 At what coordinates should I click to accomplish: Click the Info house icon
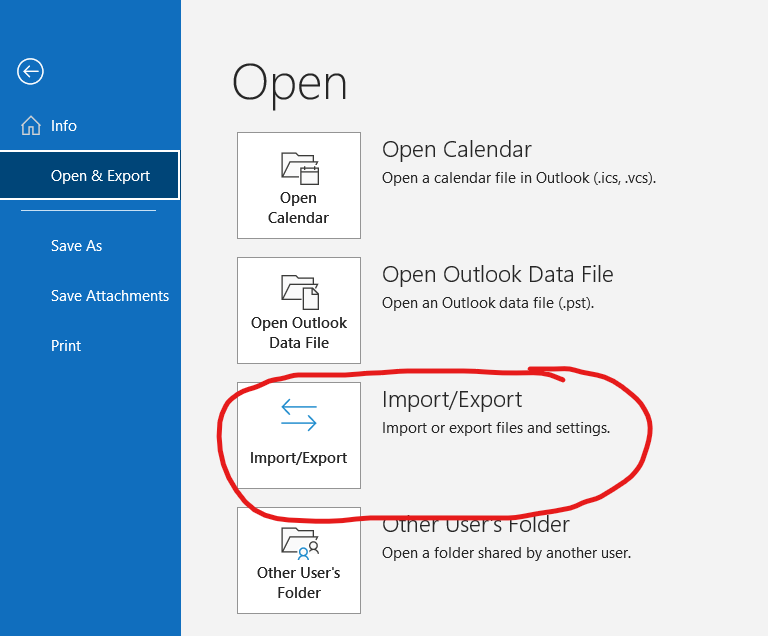coord(31,126)
